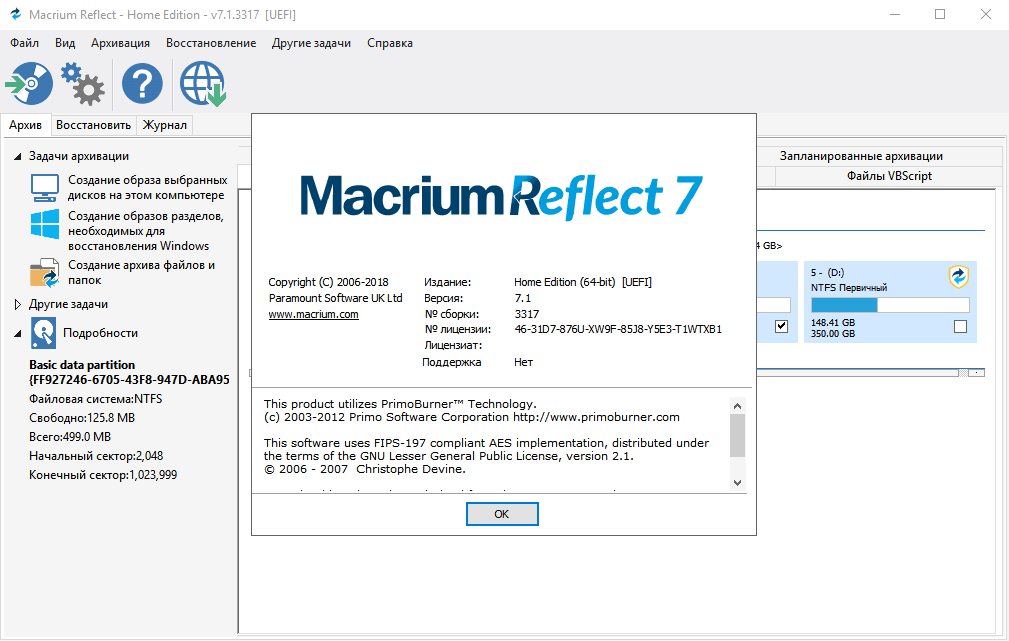Click the globe check for updates icon
This screenshot has height=641, width=1009.
point(203,84)
